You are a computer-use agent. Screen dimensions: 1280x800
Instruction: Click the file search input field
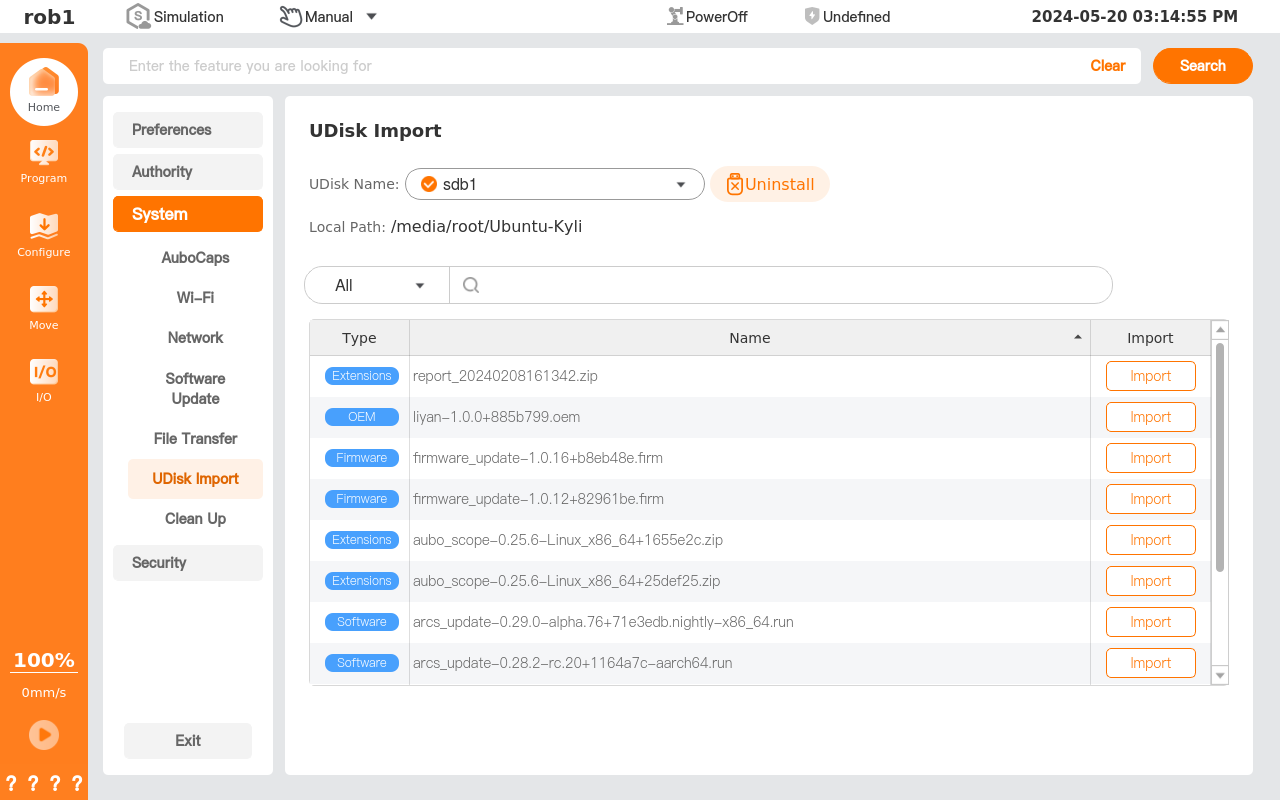pos(790,285)
